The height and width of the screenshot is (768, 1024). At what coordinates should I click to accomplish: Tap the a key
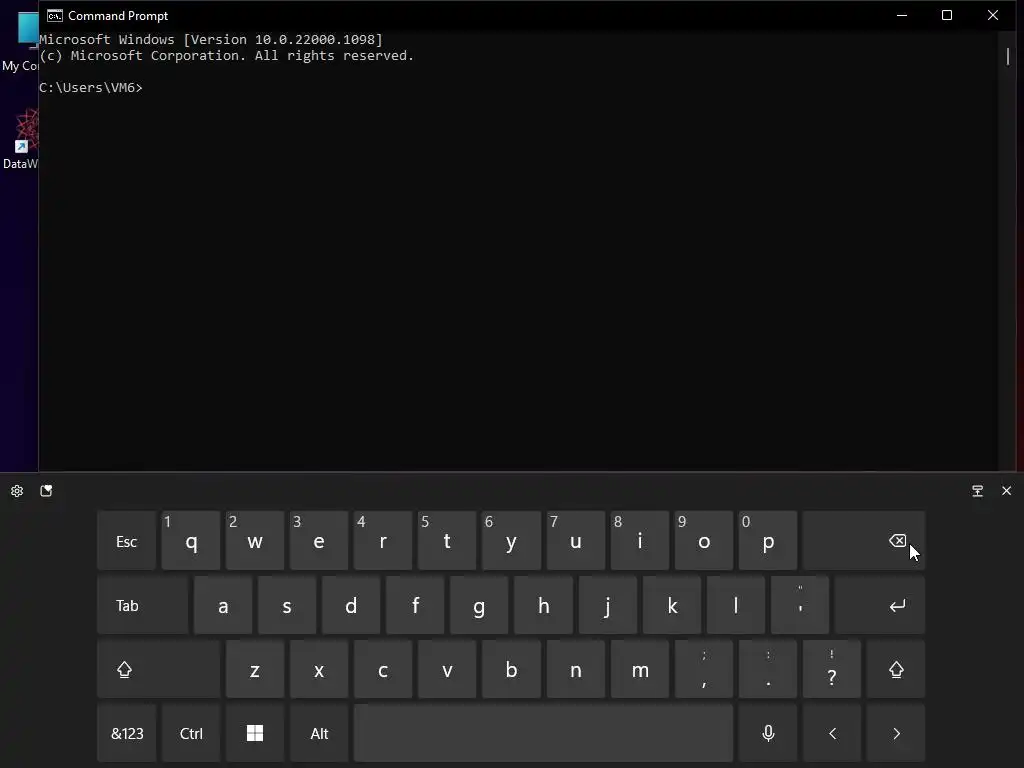click(223, 605)
